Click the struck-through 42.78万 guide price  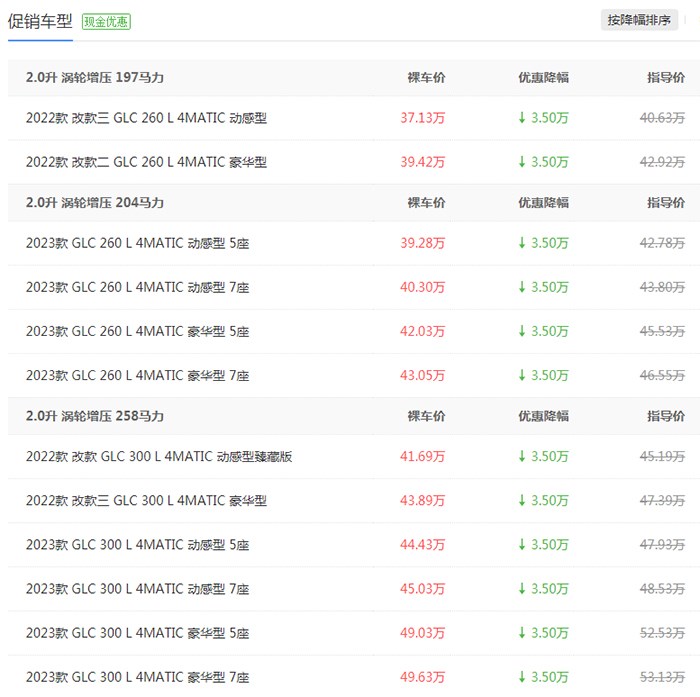(662, 243)
